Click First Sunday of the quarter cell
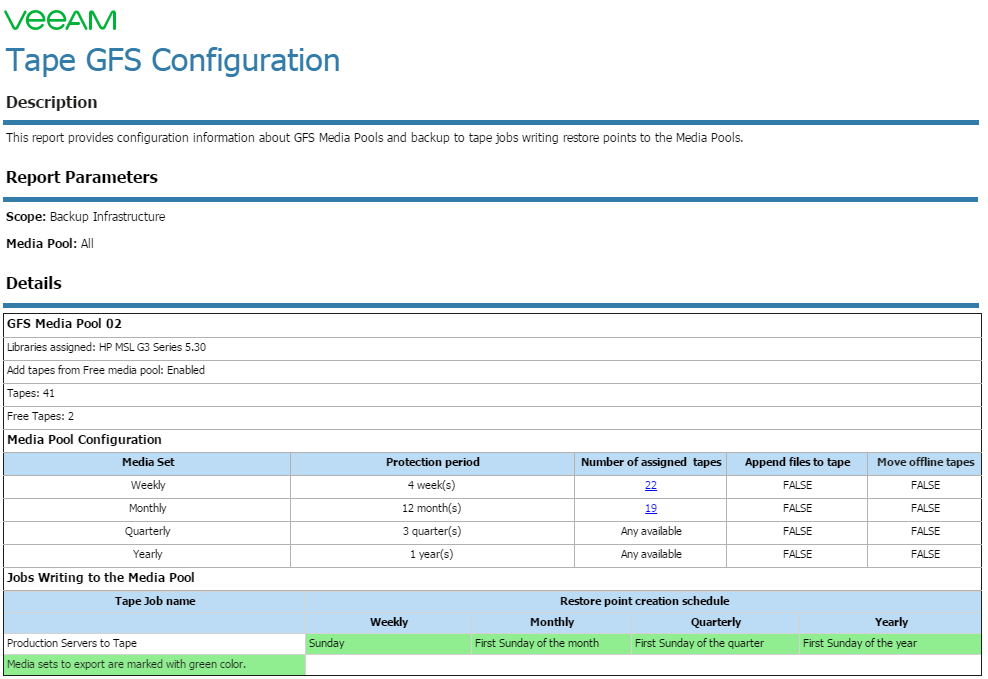Image resolution: width=988 pixels, height=679 pixels. pyautogui.click(x=715, y=644)
